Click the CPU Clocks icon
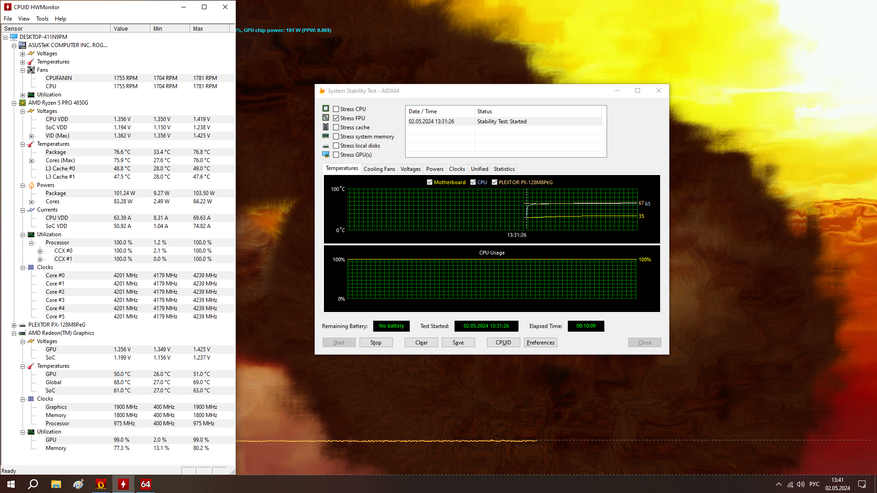877x493 pixels. coord(31,267)
